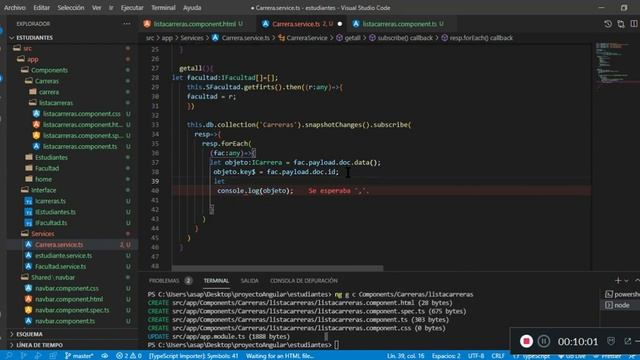Click CarreraService in the breadcrumb
The height and width of the screenshot is (360, 640).
(307, 38)
